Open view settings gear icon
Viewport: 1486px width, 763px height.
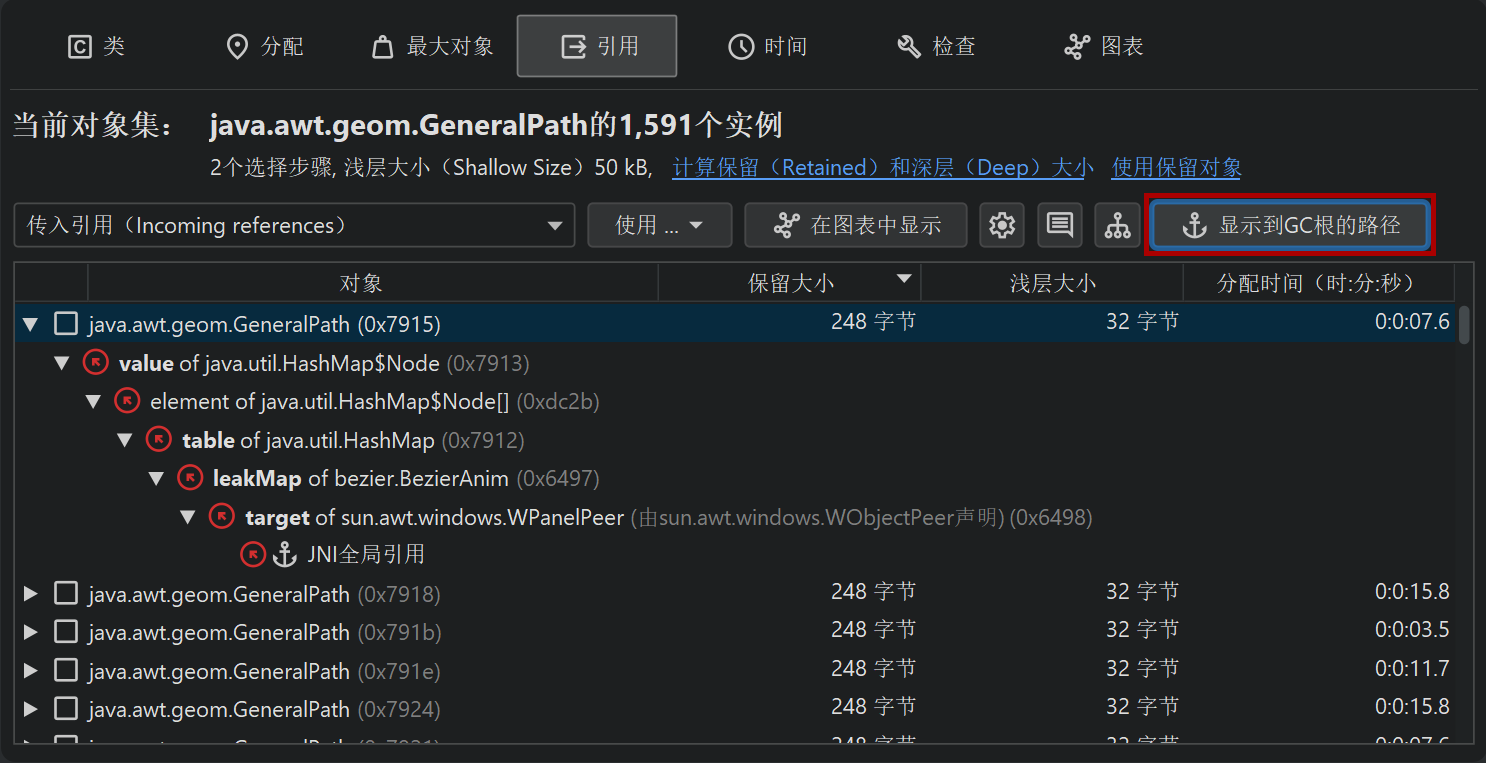point(1002,225)
